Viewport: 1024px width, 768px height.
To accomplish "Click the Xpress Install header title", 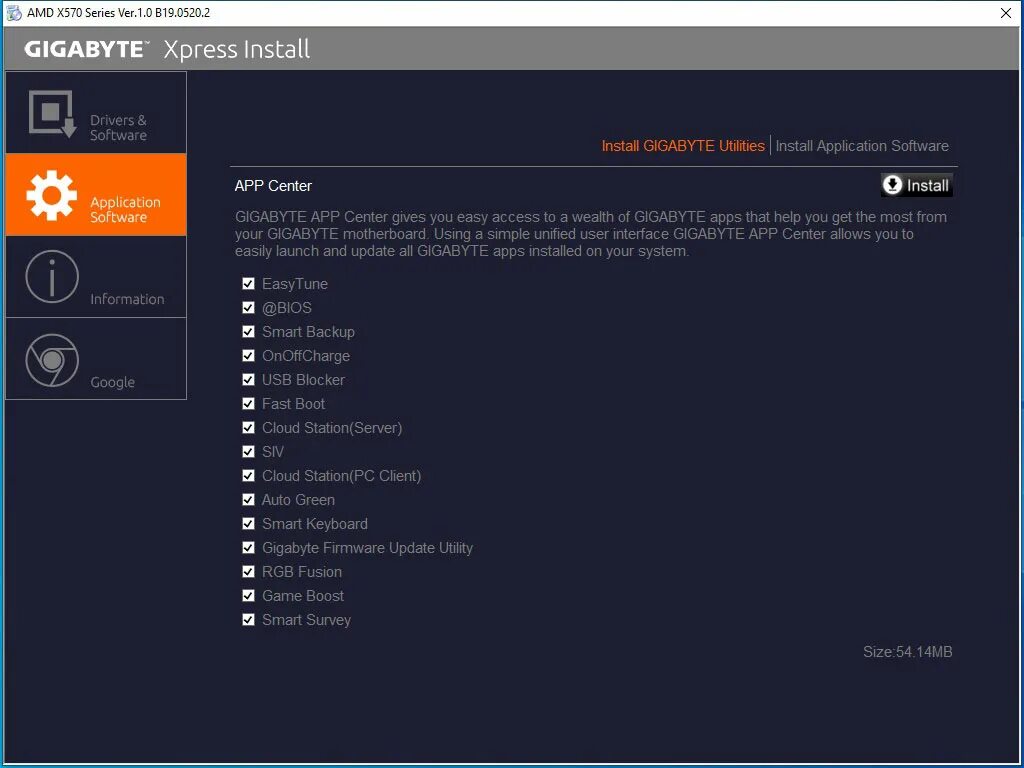I will point(236,50).
